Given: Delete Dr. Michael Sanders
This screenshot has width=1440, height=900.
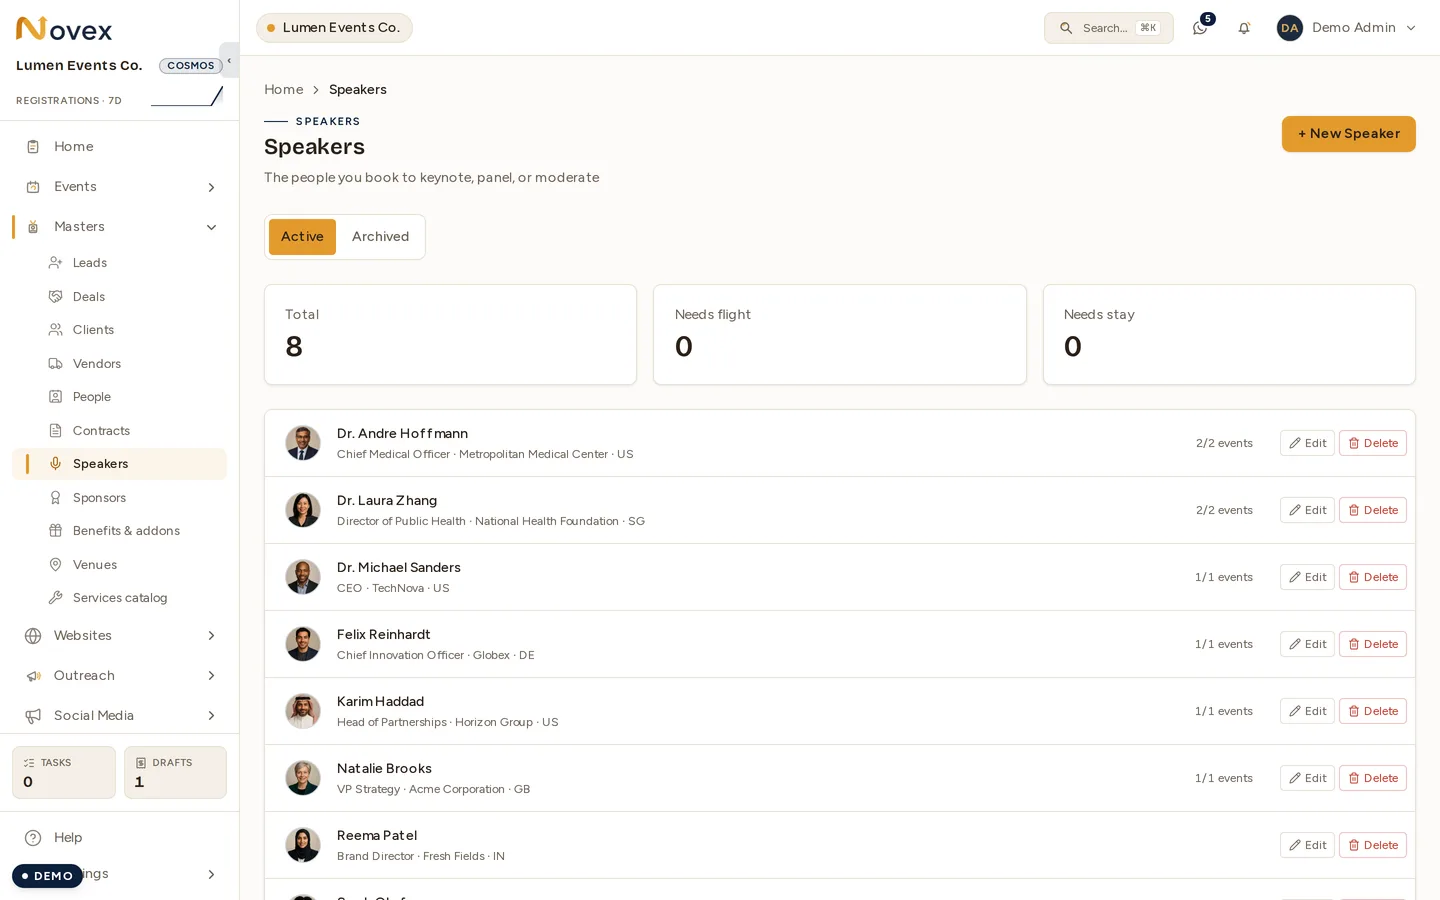Looking at the screenshot, I should pyautogui.click(x=1372, y=577).
